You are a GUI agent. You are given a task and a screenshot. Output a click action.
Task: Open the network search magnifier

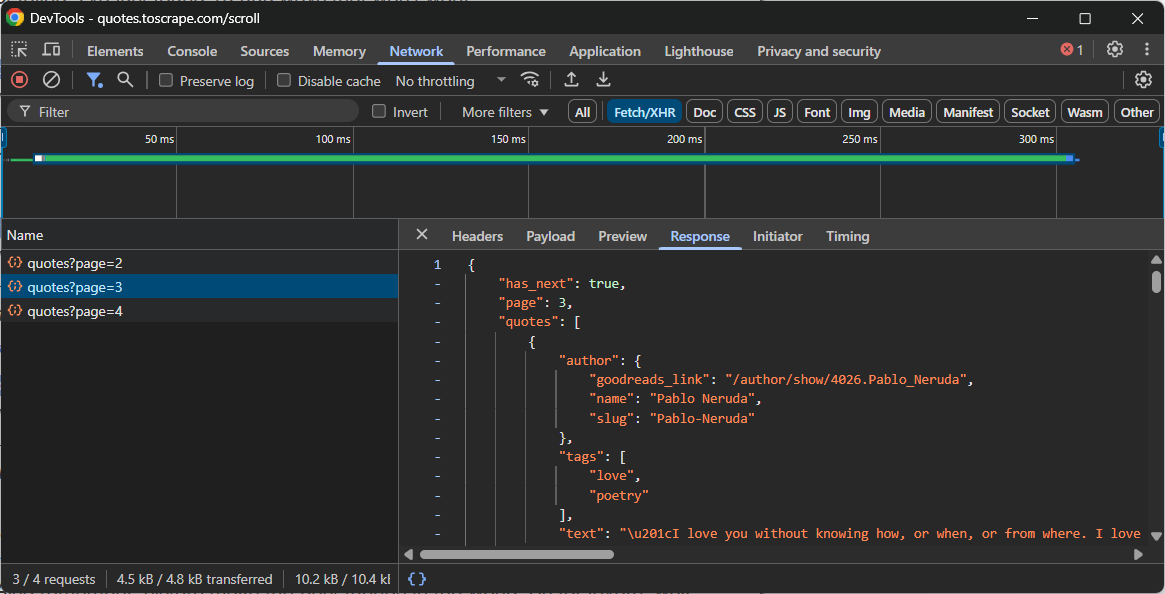click(x=126, y=80)
